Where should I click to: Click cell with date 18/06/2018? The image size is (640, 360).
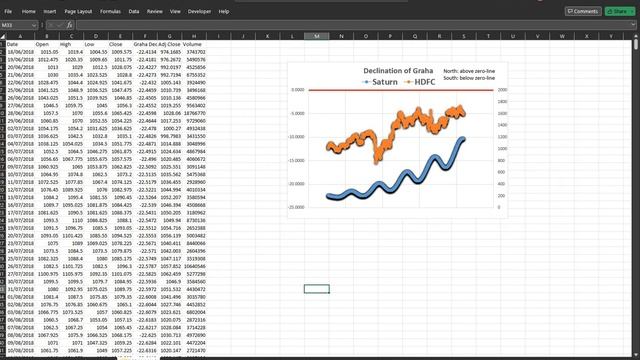pyautogui.click(x=20, y=52)
